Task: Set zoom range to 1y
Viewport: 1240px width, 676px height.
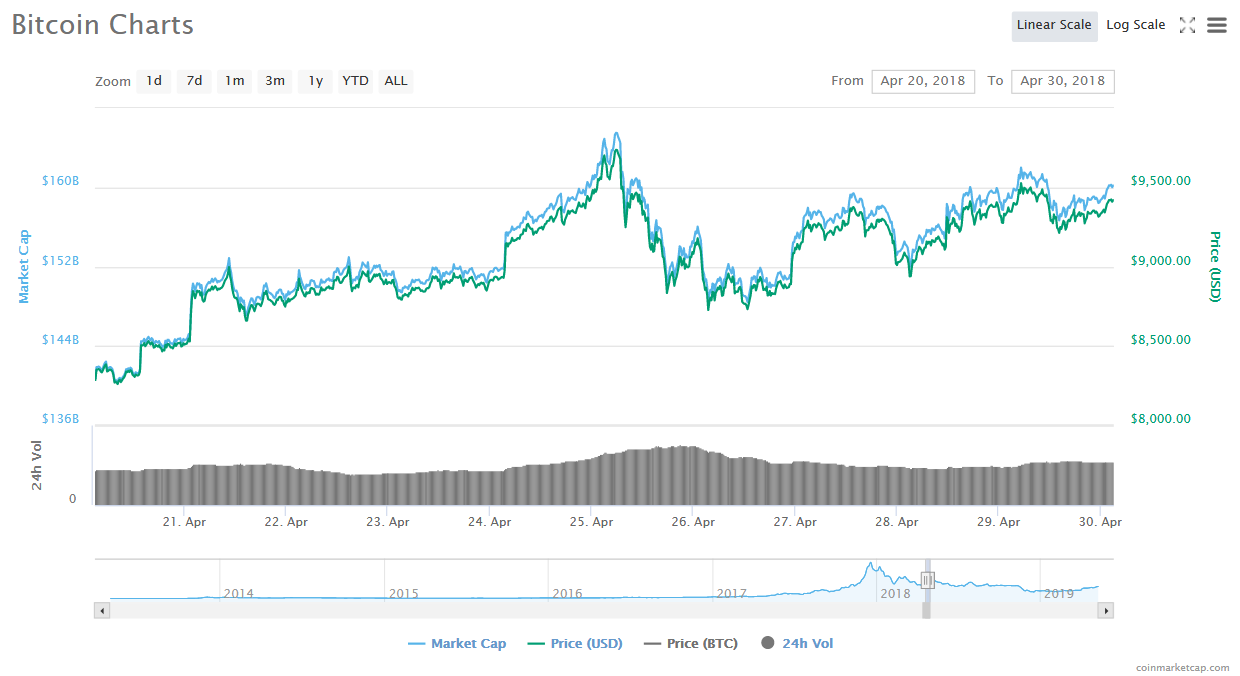Action: click(x=315, y=81)
